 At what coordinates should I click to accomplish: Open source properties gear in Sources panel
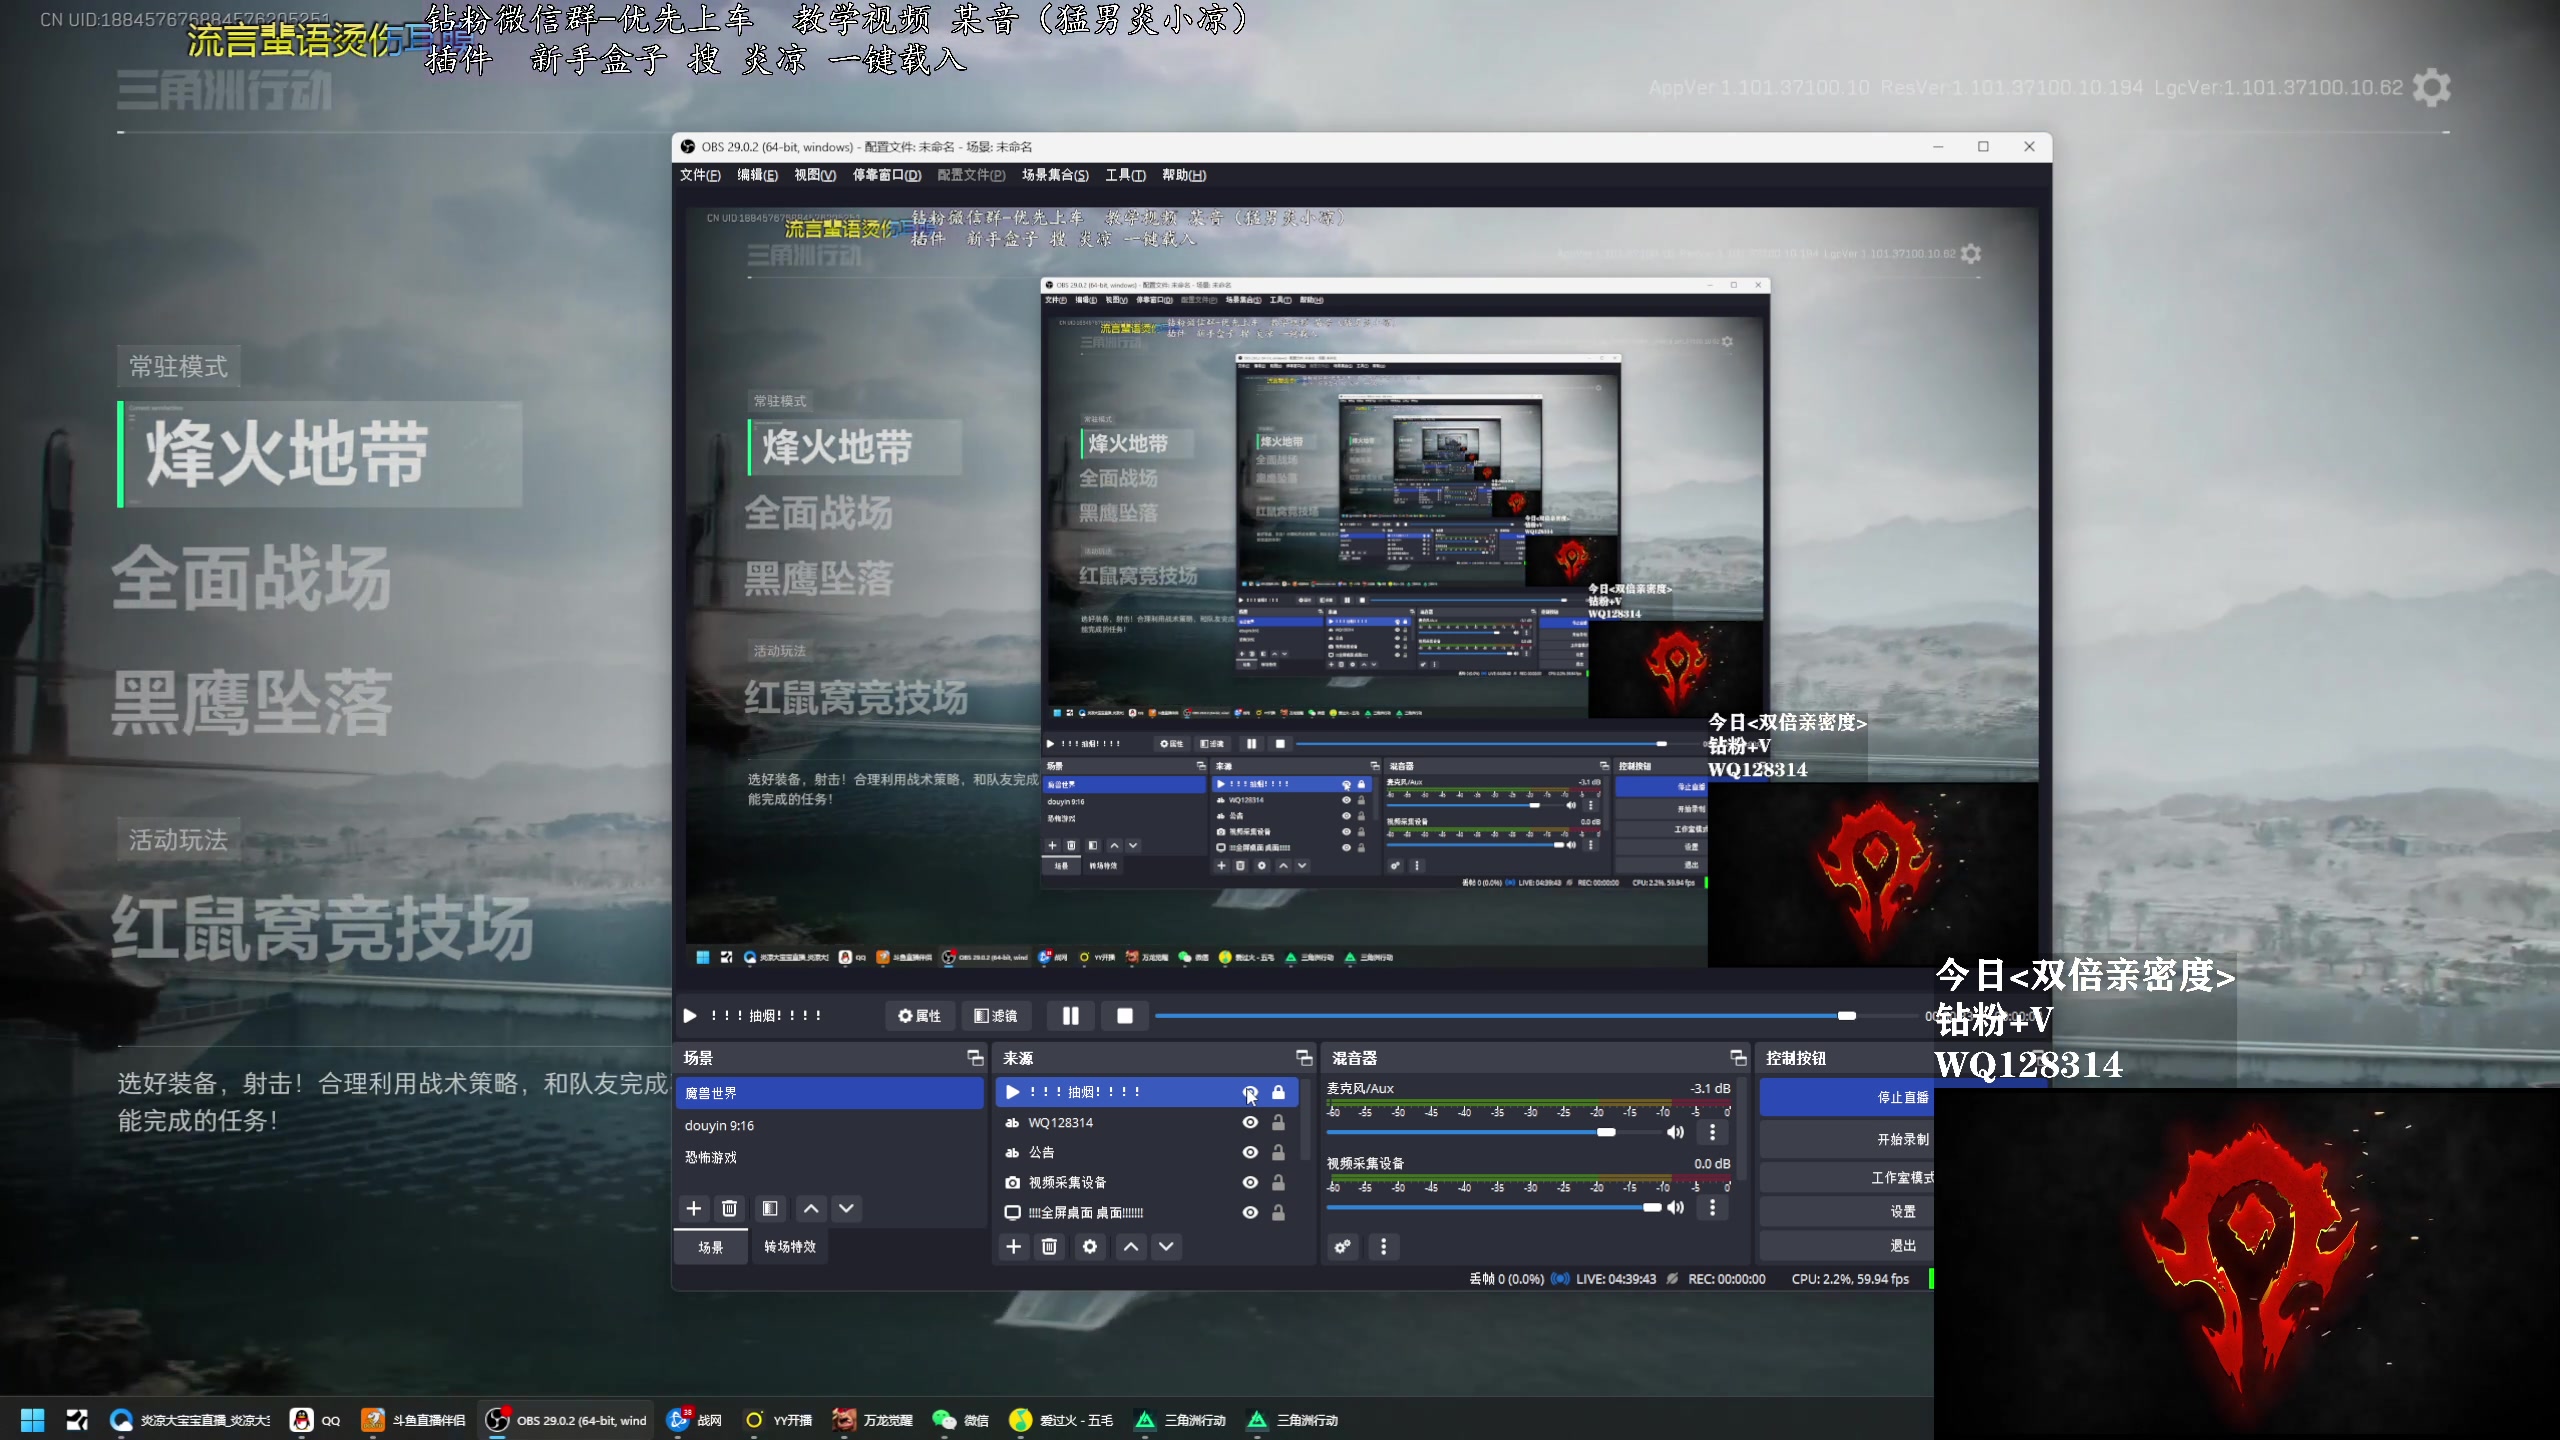click(1090, 1246)
